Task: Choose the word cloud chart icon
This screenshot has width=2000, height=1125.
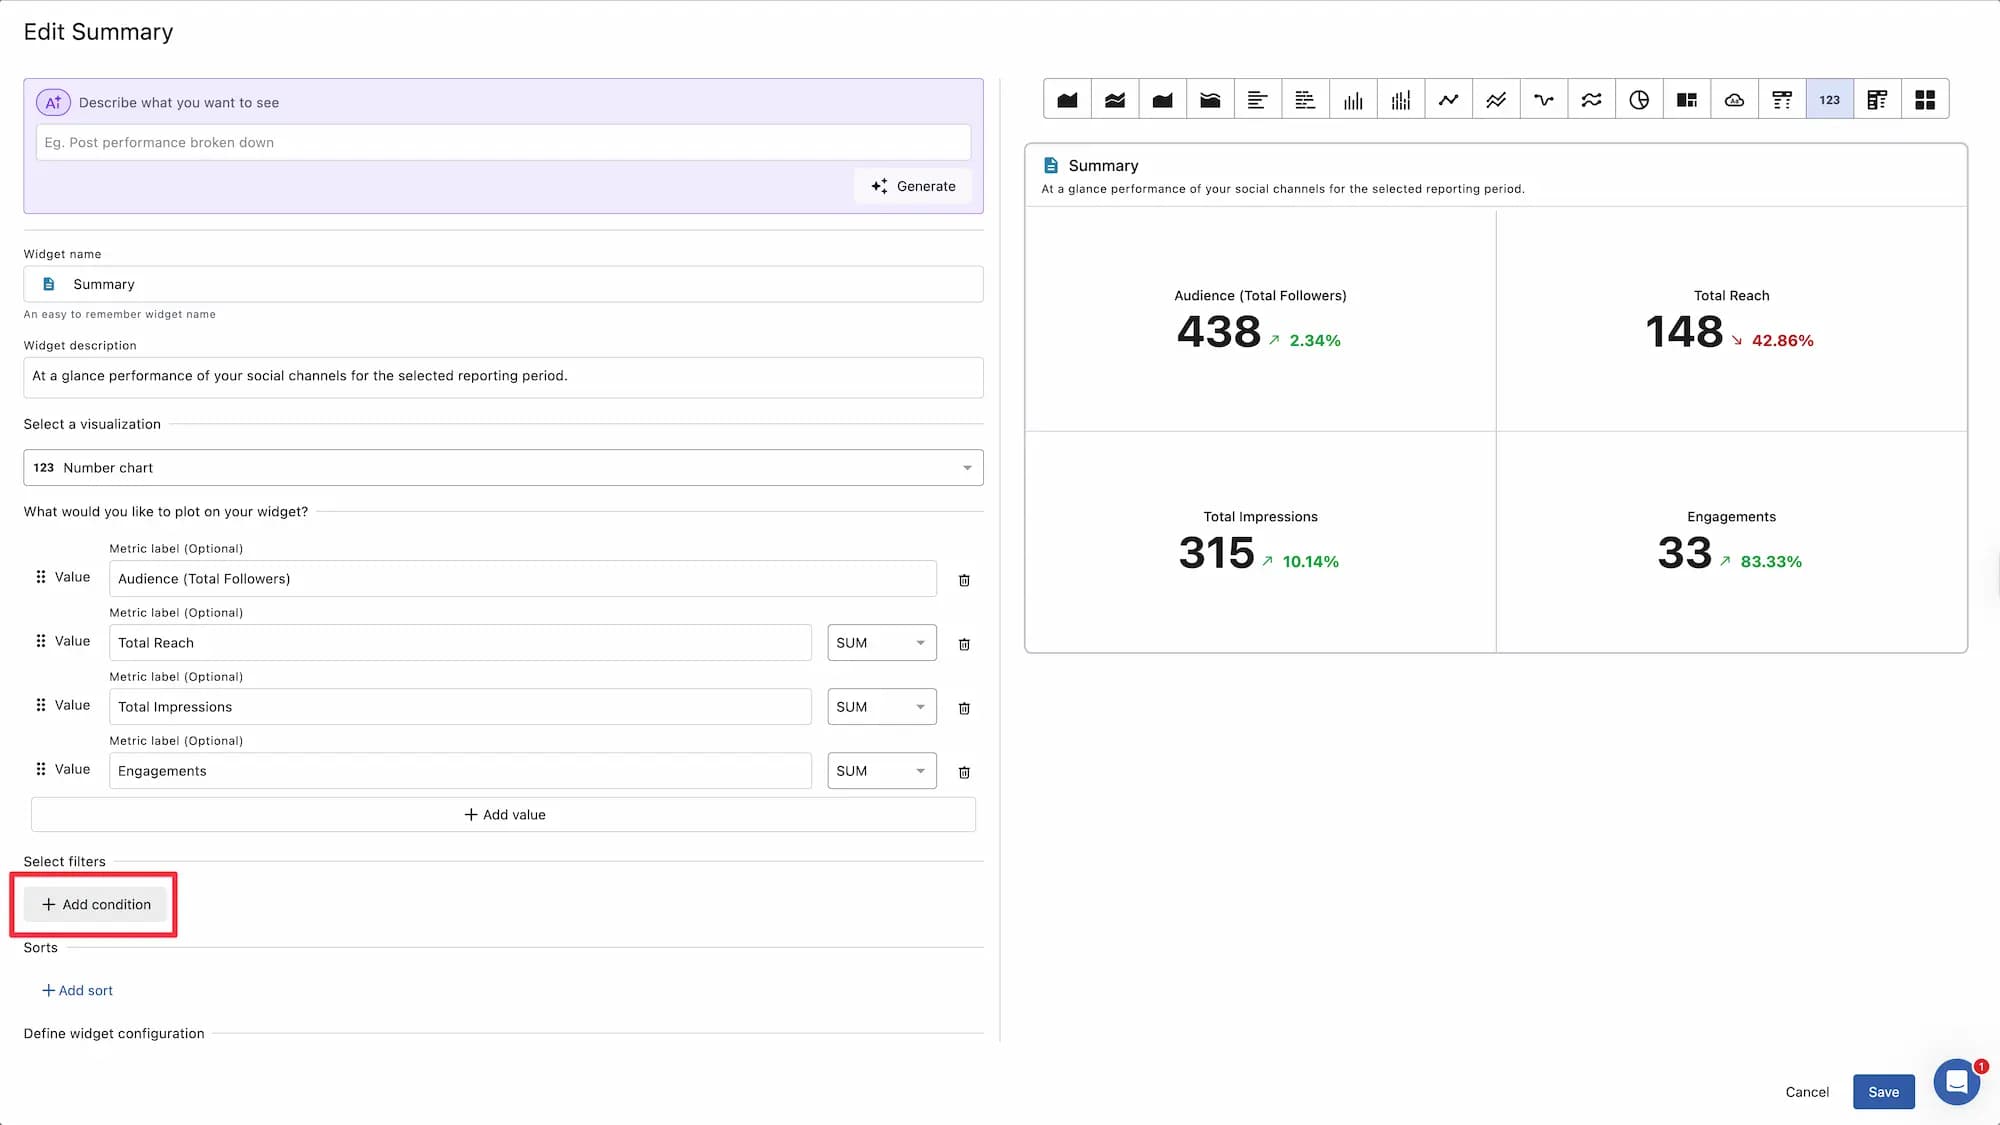Action: [1734, 100]
